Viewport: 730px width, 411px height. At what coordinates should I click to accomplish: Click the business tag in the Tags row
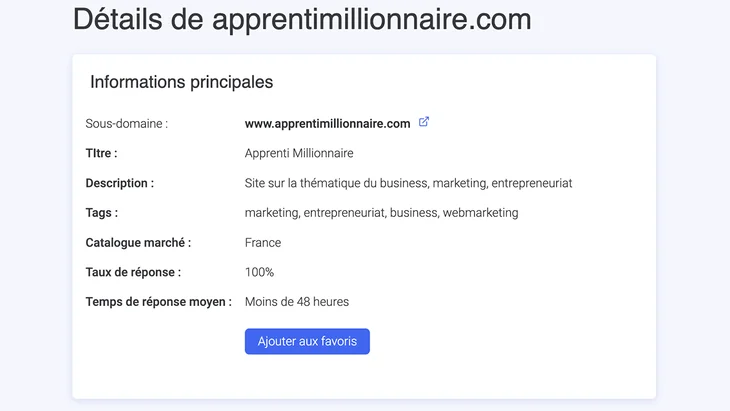(x=413, y=213)
